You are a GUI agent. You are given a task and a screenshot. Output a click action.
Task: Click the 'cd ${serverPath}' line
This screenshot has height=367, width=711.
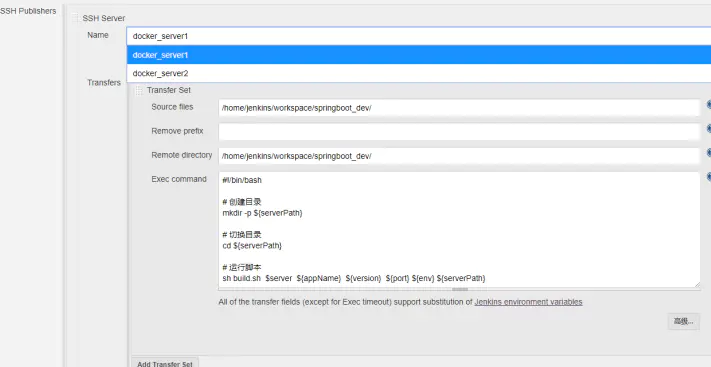(x=252, y=245)
